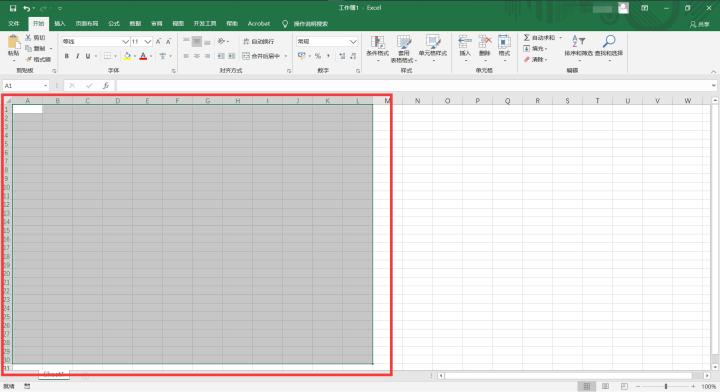
Task: Click the Delete Cells icon
Action: tap(485, 42)
